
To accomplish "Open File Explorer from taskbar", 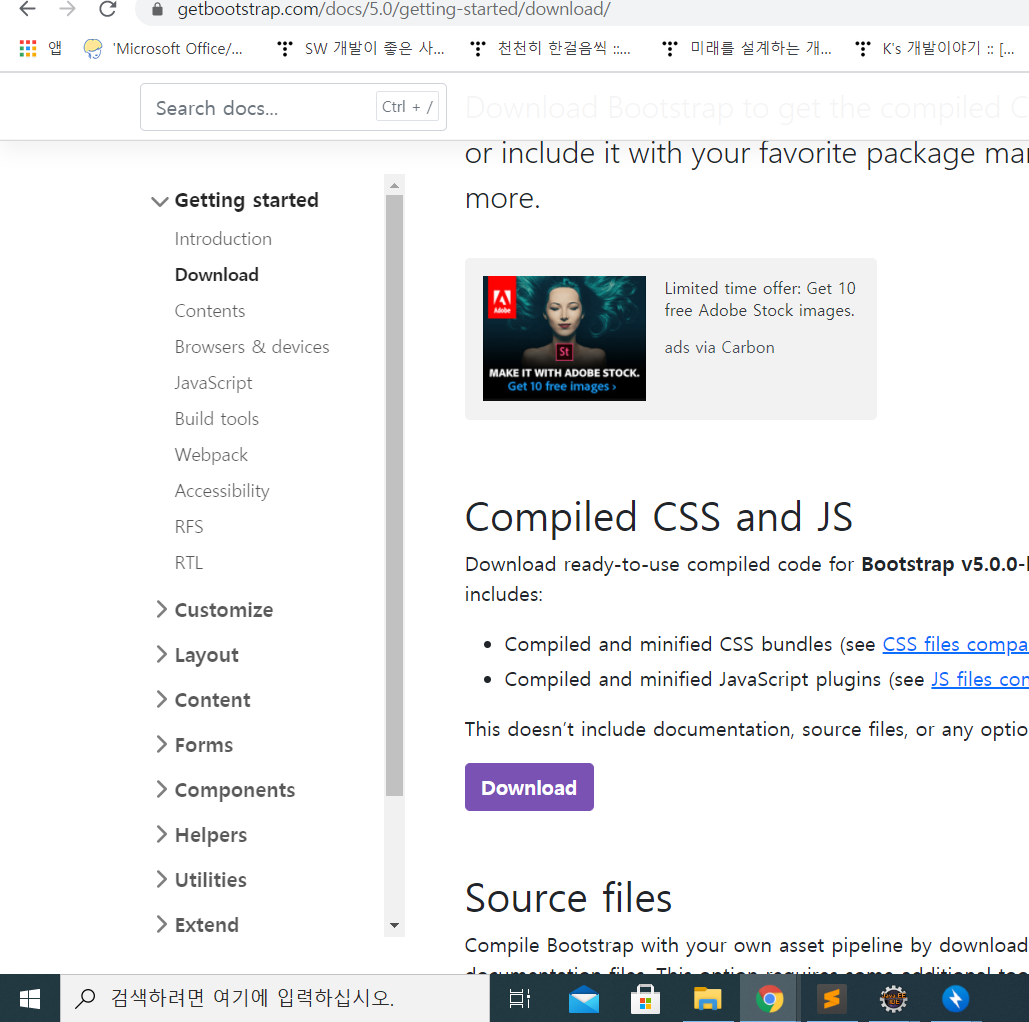I will [x=707, y=999].
